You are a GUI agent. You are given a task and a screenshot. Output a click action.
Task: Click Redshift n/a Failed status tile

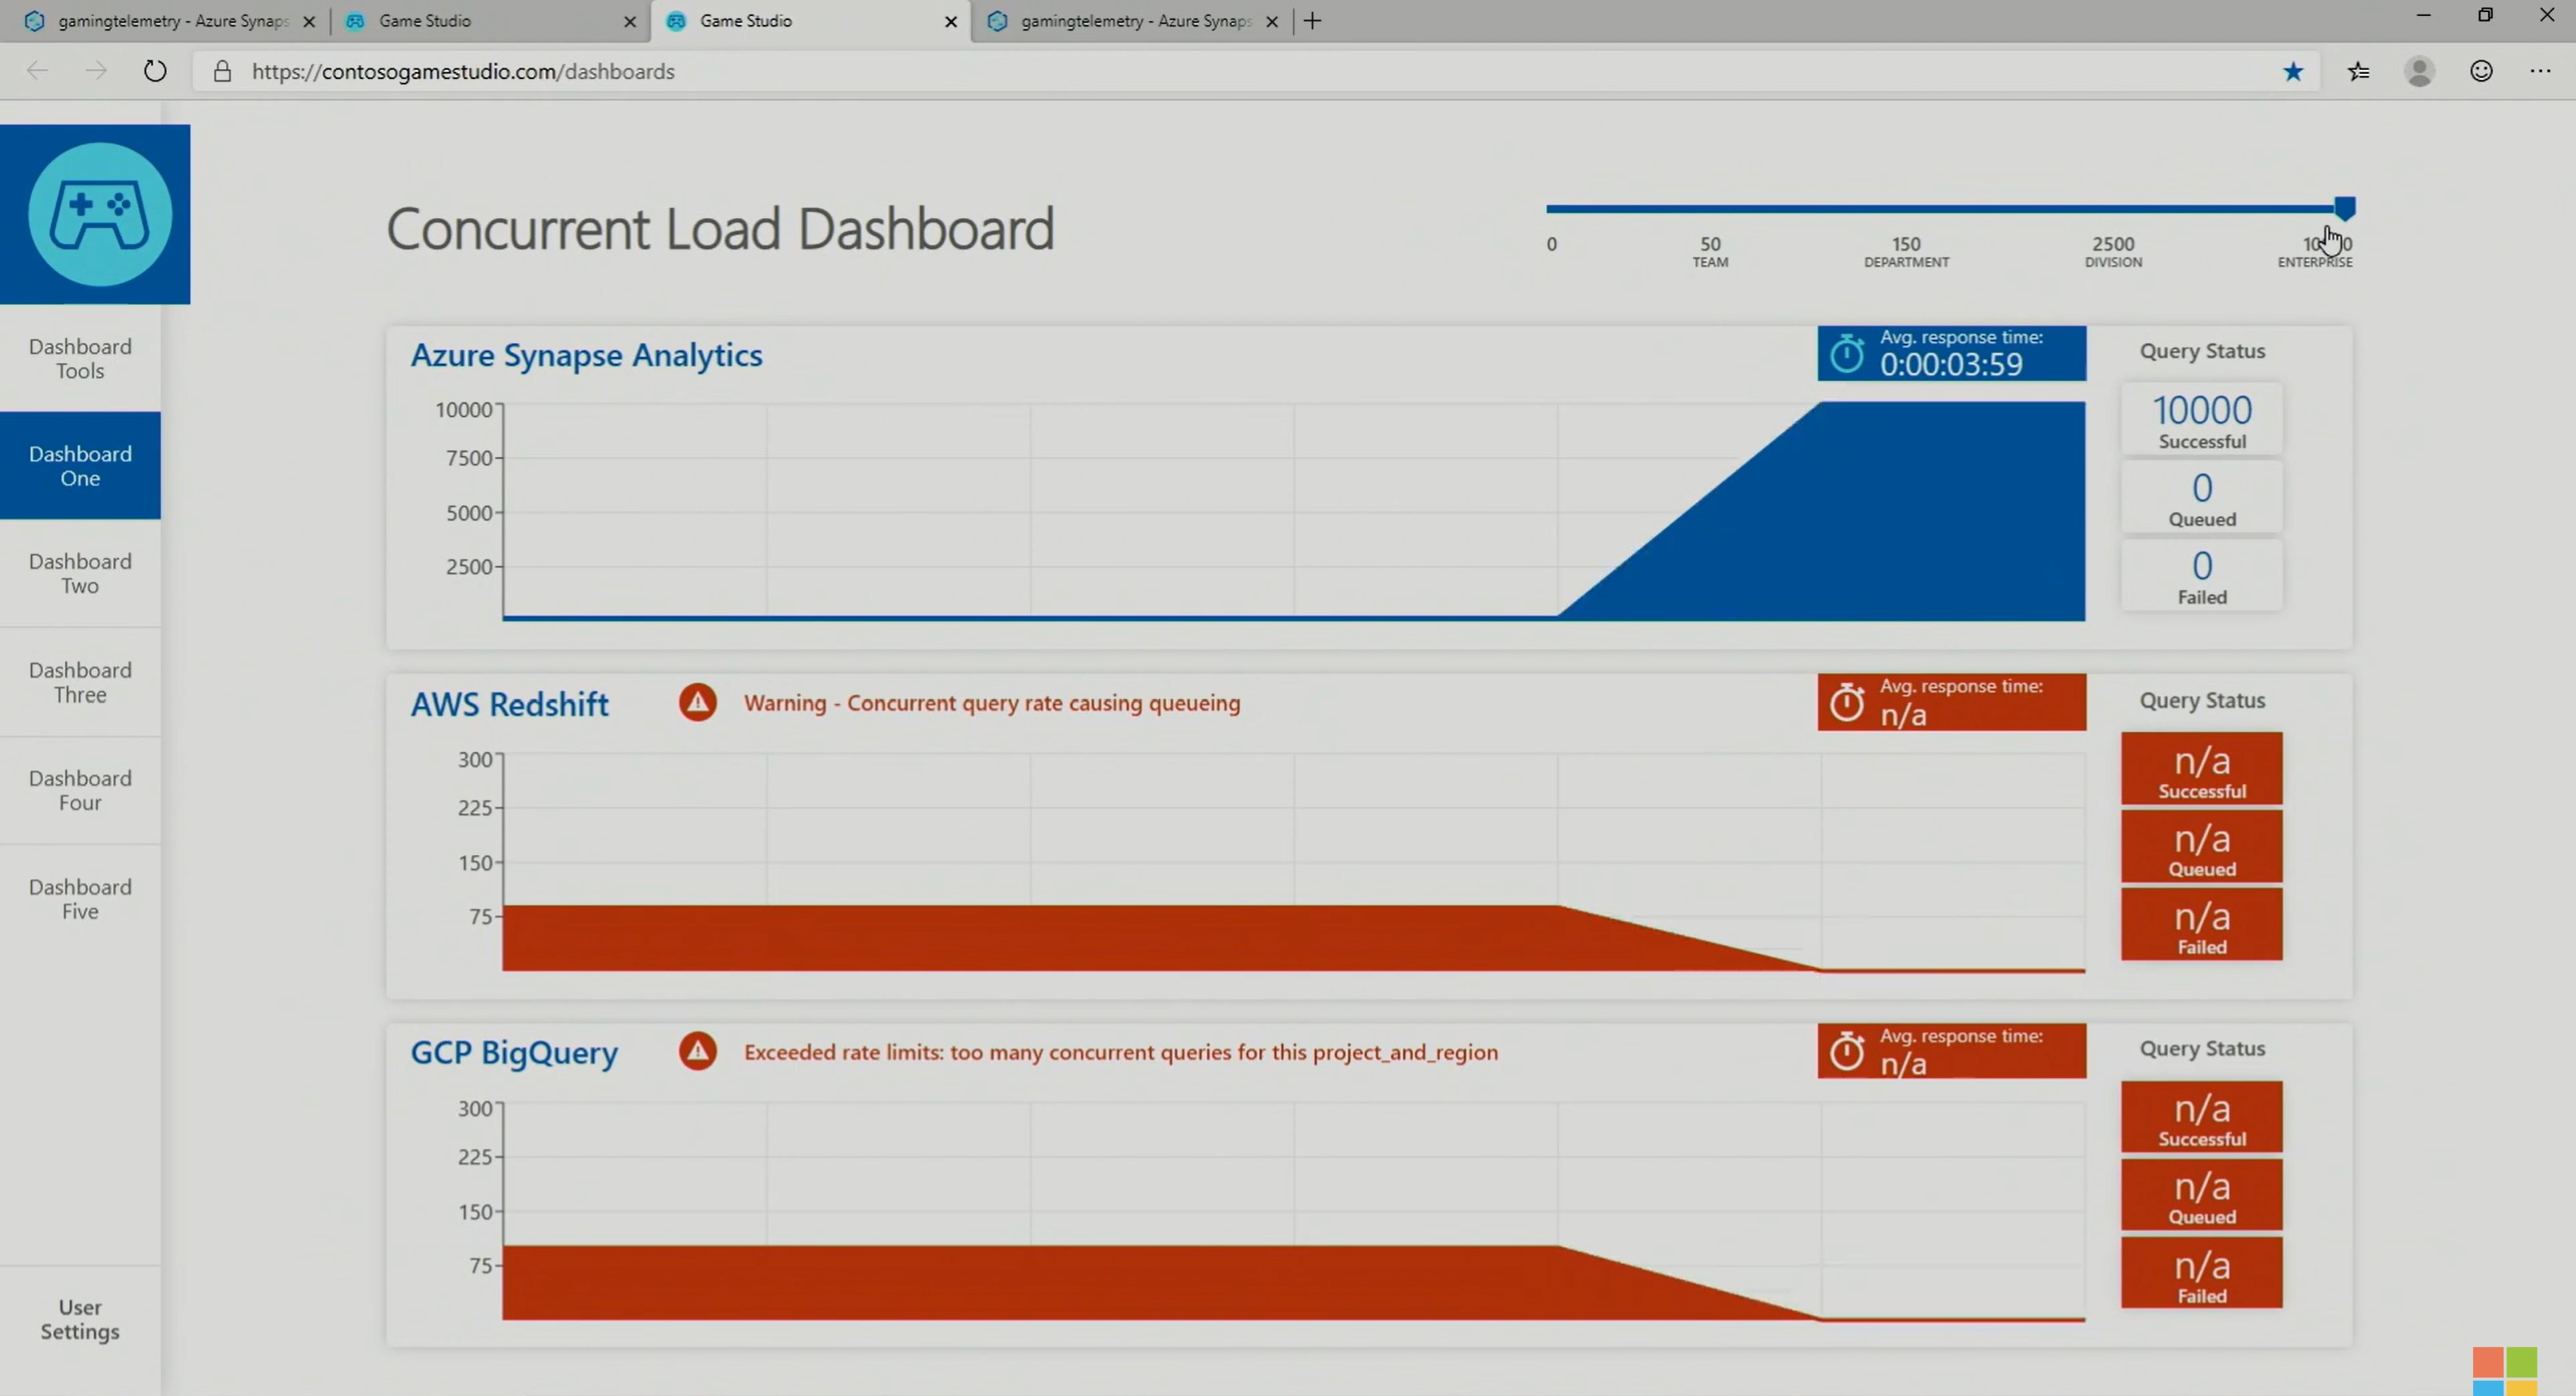[x=2202, y=924]
